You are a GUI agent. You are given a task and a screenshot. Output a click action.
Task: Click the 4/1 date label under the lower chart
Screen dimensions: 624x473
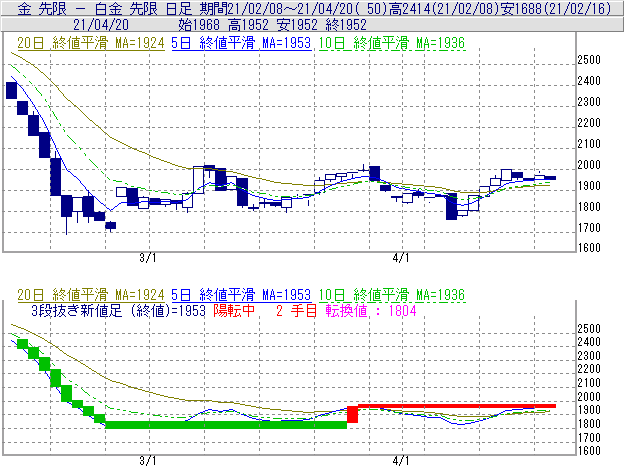[x=401, y=461]
